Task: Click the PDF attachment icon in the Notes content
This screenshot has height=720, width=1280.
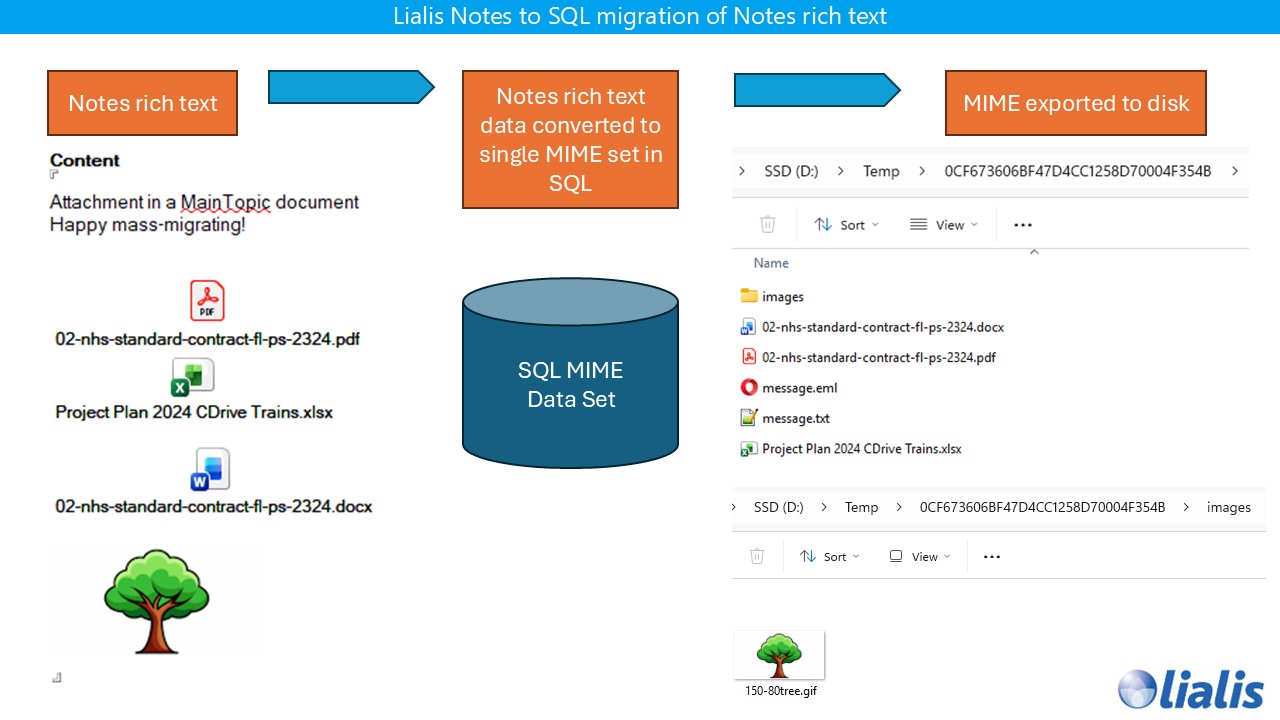Action: click(x=207, y=300)
